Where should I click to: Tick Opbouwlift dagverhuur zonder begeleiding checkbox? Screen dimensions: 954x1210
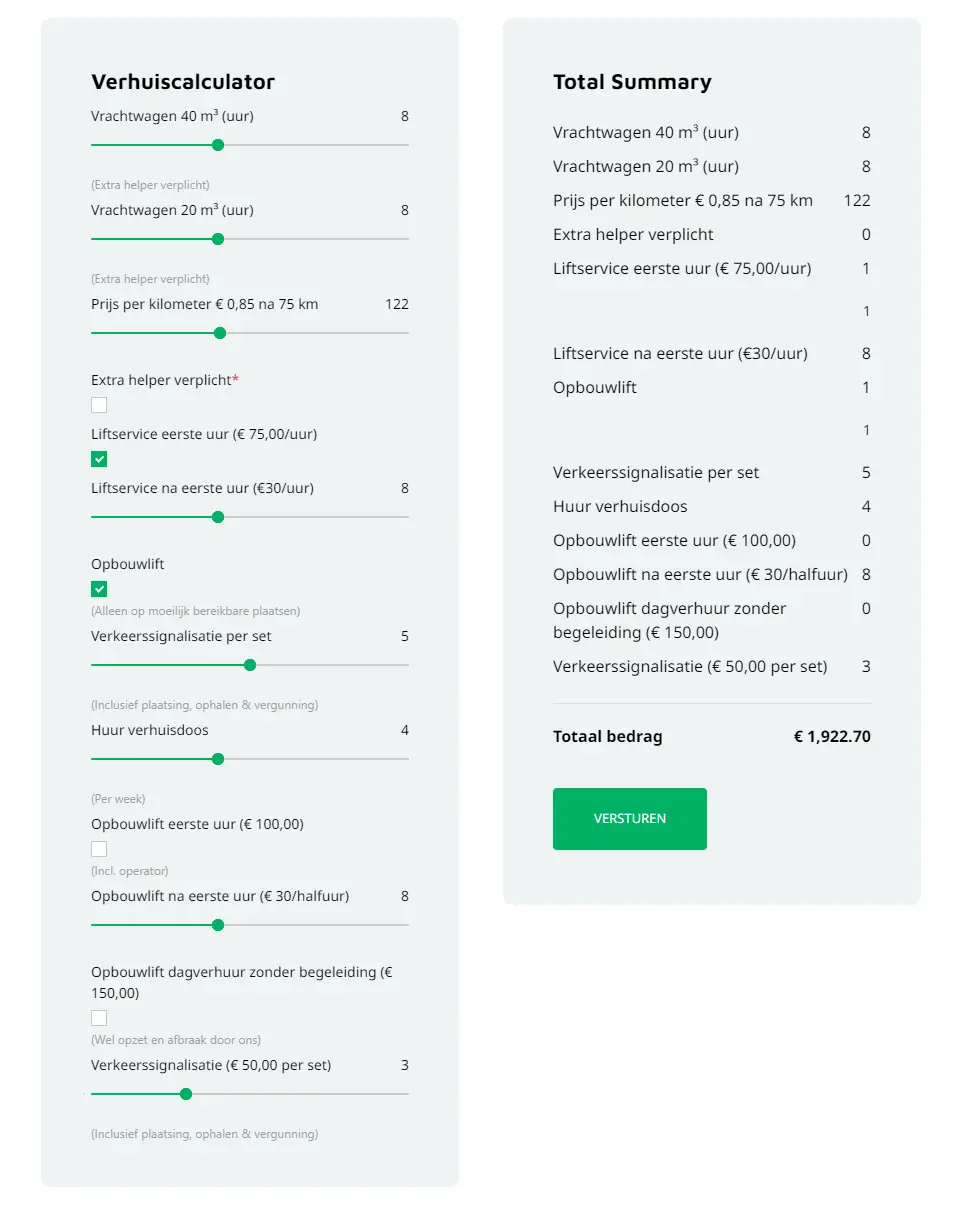(99, 1018)
